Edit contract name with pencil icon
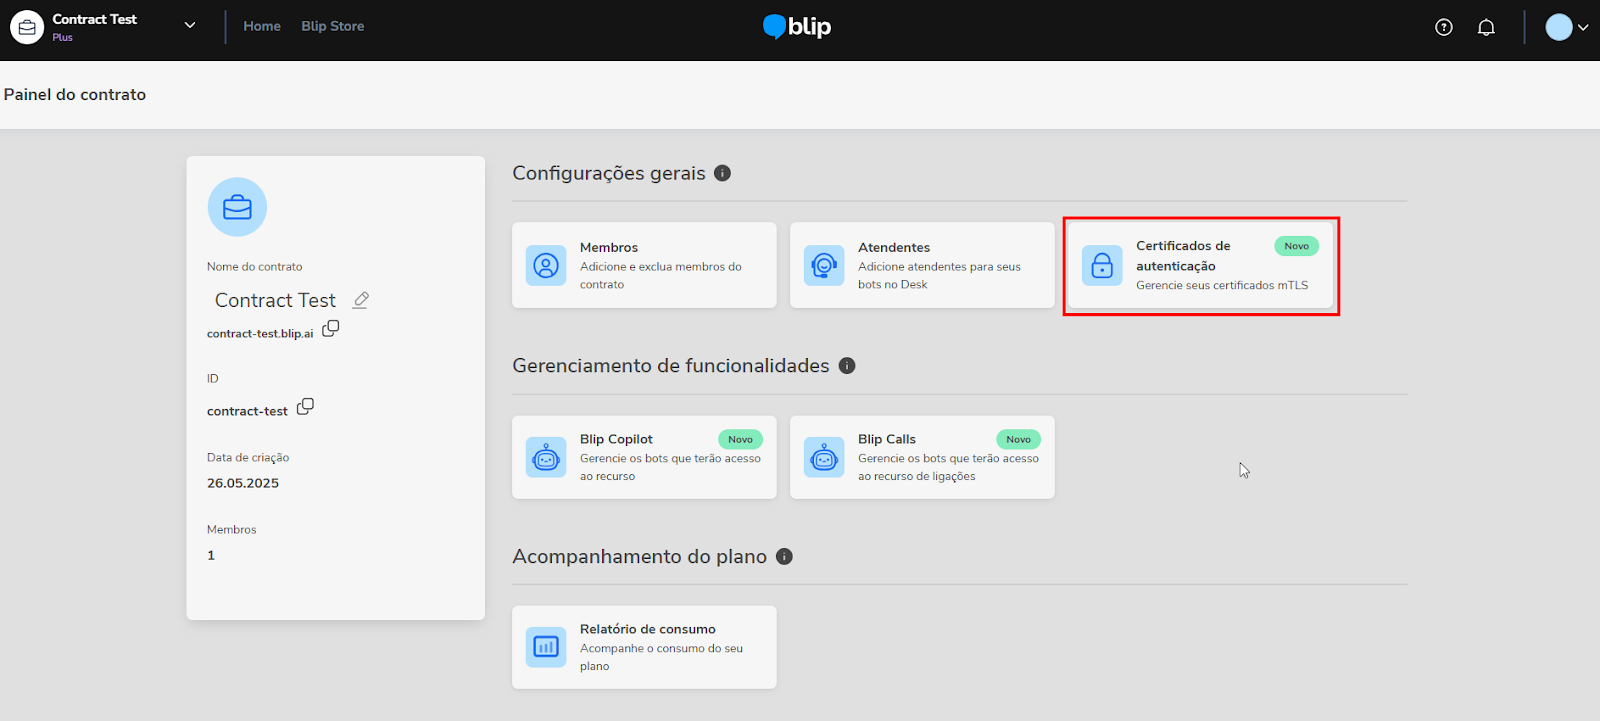Image resolution: width=1600 pixels, height=721 pixels. [361, 300]
